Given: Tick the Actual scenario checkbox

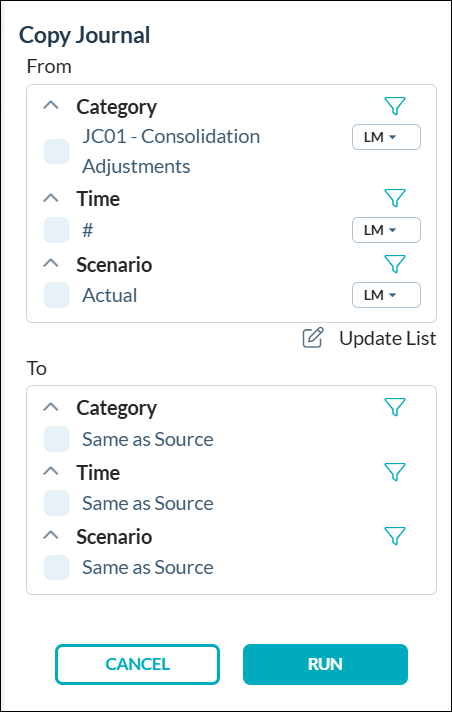Looking at the screenshot, I should tap(56, 295).
